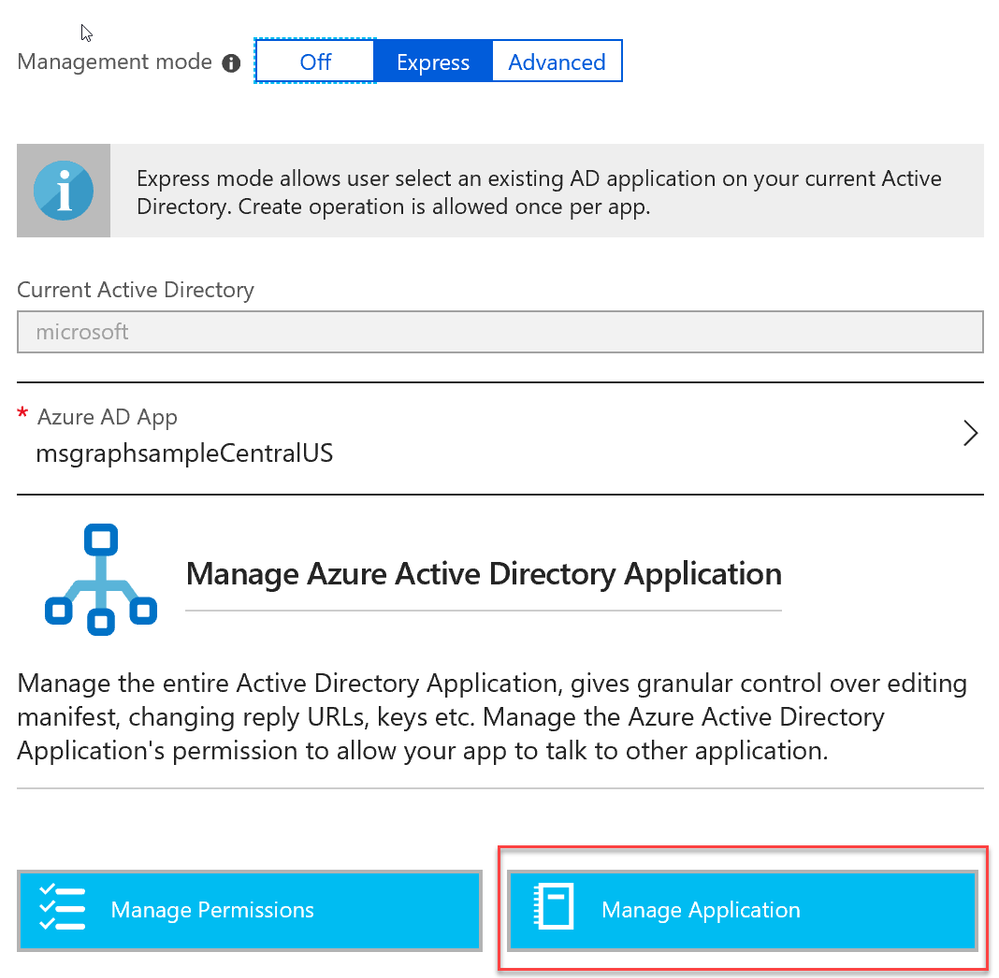Click the Management mode label
This screenshot has height=978, width=999.
(x=115, y=62)
